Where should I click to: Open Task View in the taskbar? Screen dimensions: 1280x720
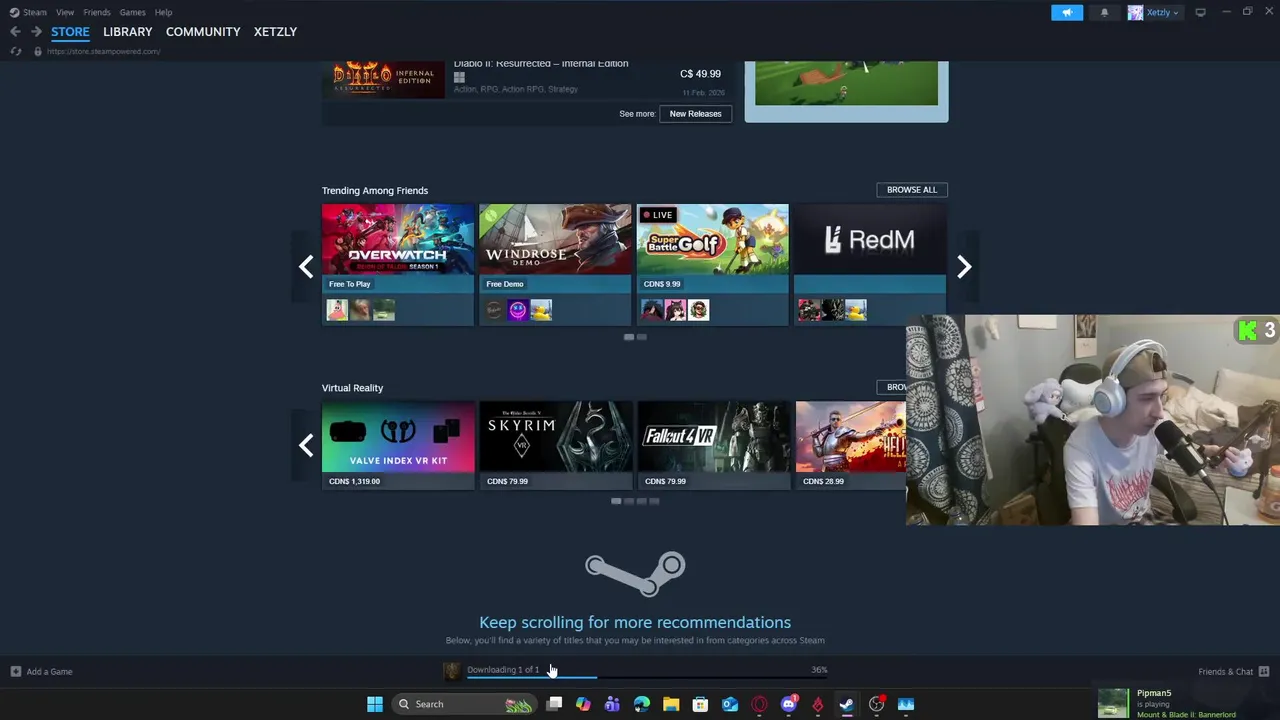[x=554, y=704]
